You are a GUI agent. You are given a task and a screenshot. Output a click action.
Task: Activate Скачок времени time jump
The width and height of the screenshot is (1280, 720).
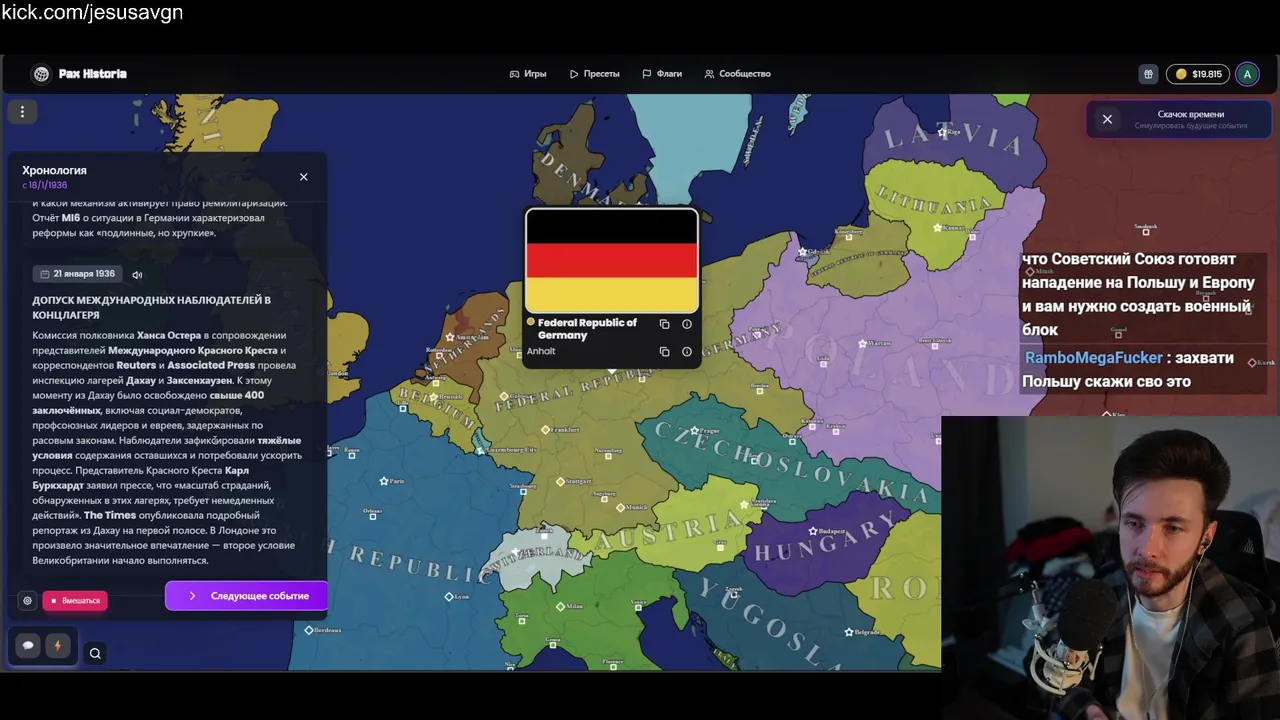(1190, 119)
